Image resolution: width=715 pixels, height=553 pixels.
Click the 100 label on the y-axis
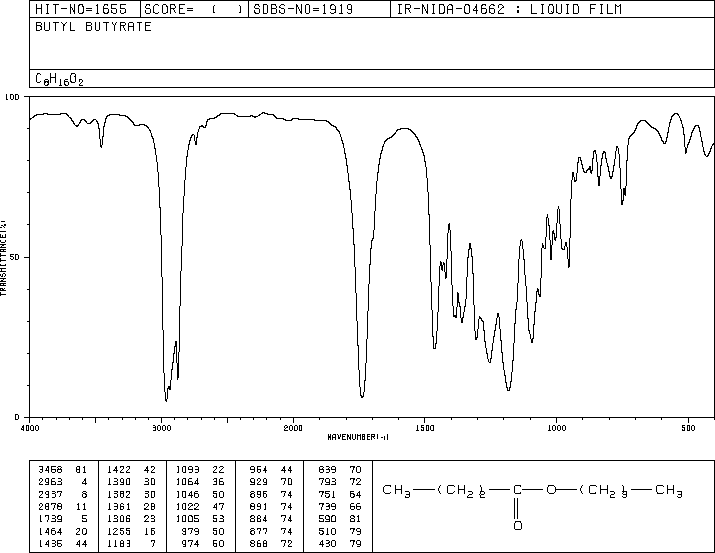pyautogui.click(x=12, y=97)
